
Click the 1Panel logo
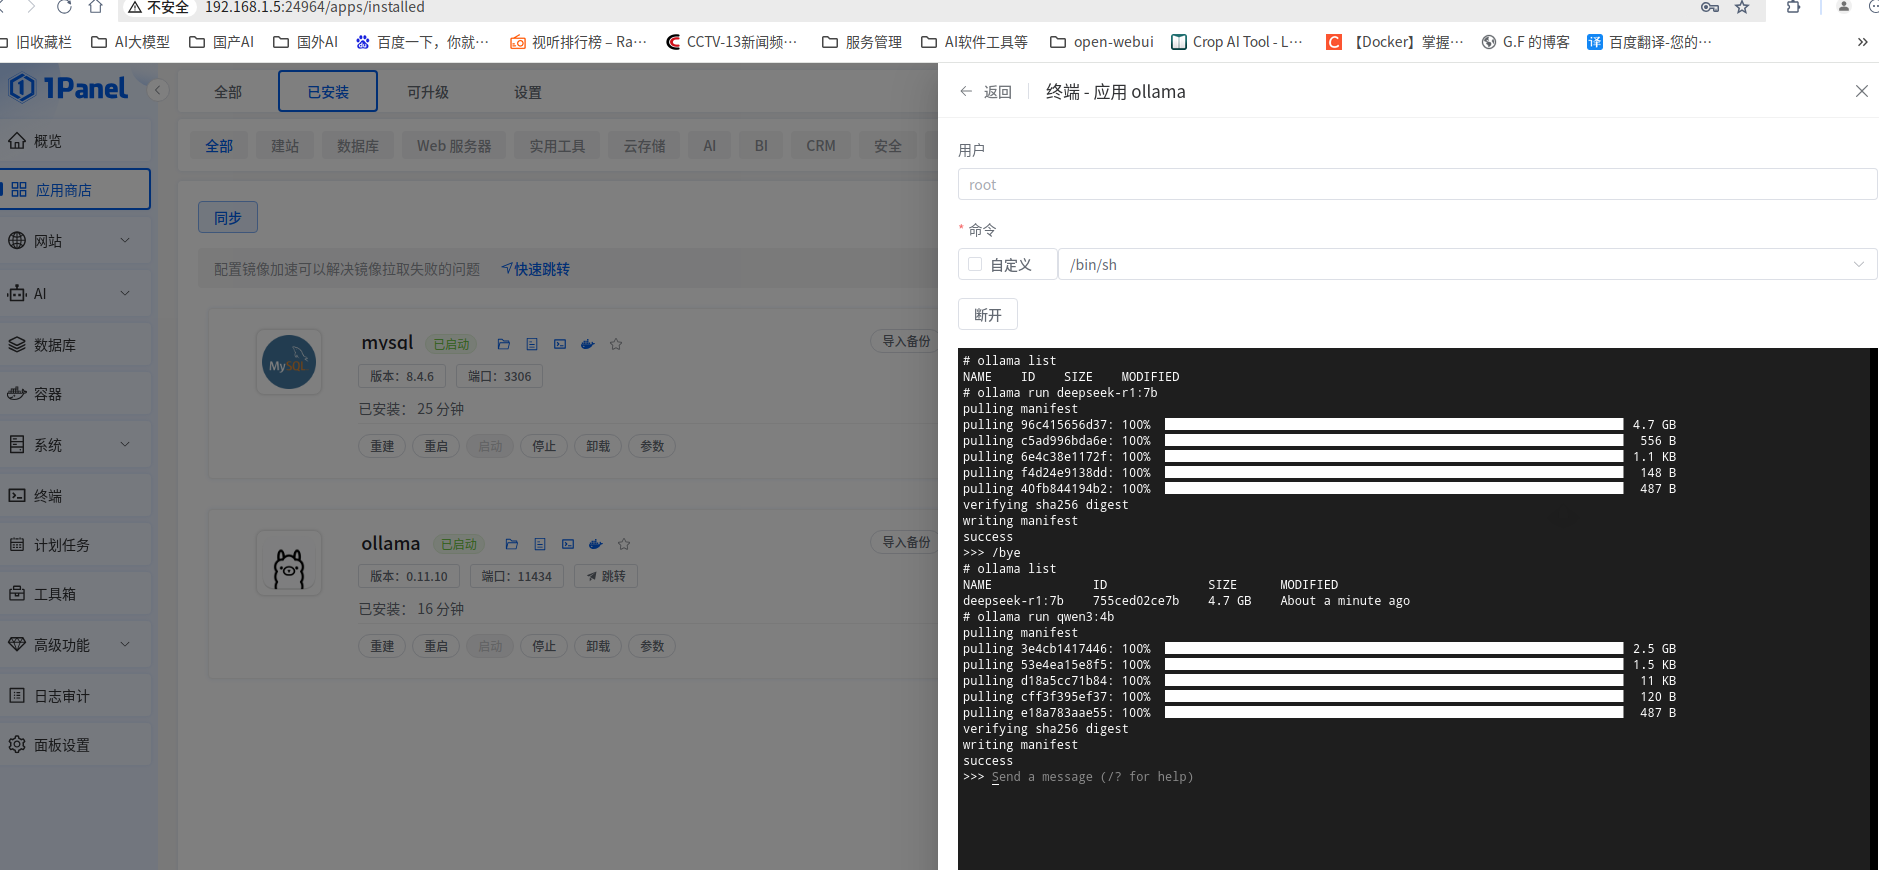68,88
